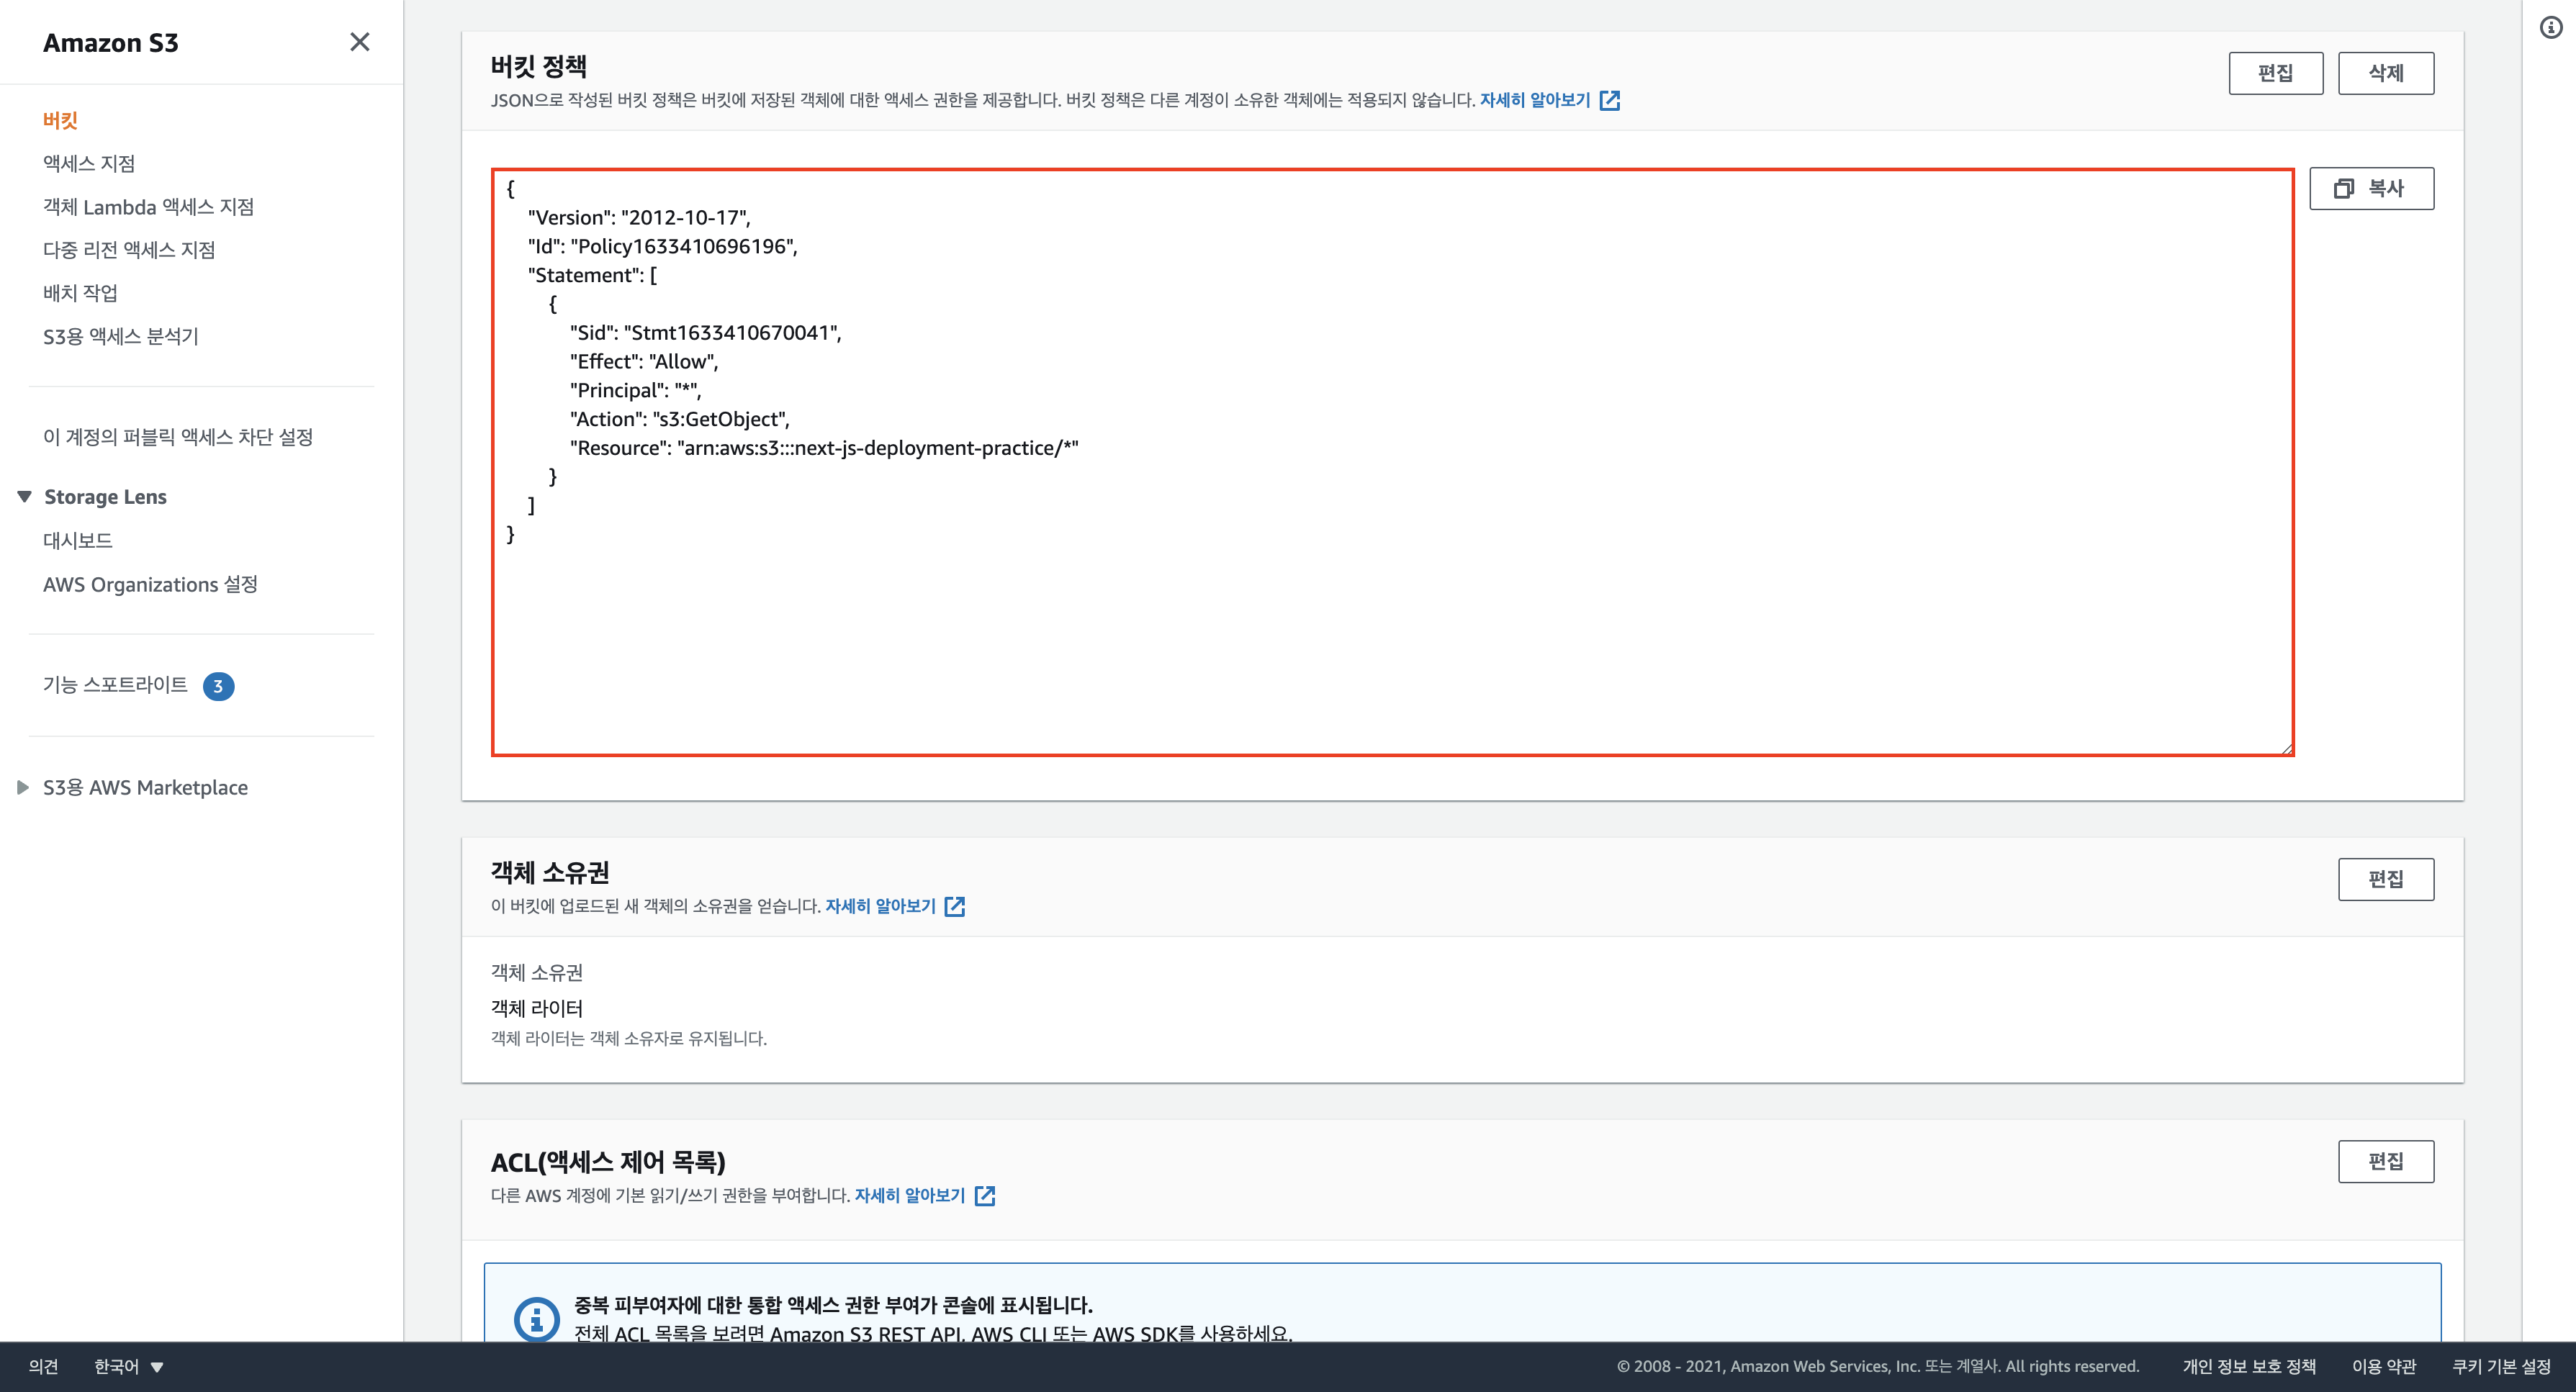Expand S3용 AWS Marketplace section
Viewport: 2576px width, 1392px height.
pyautogui.click(x=23, y=788)
